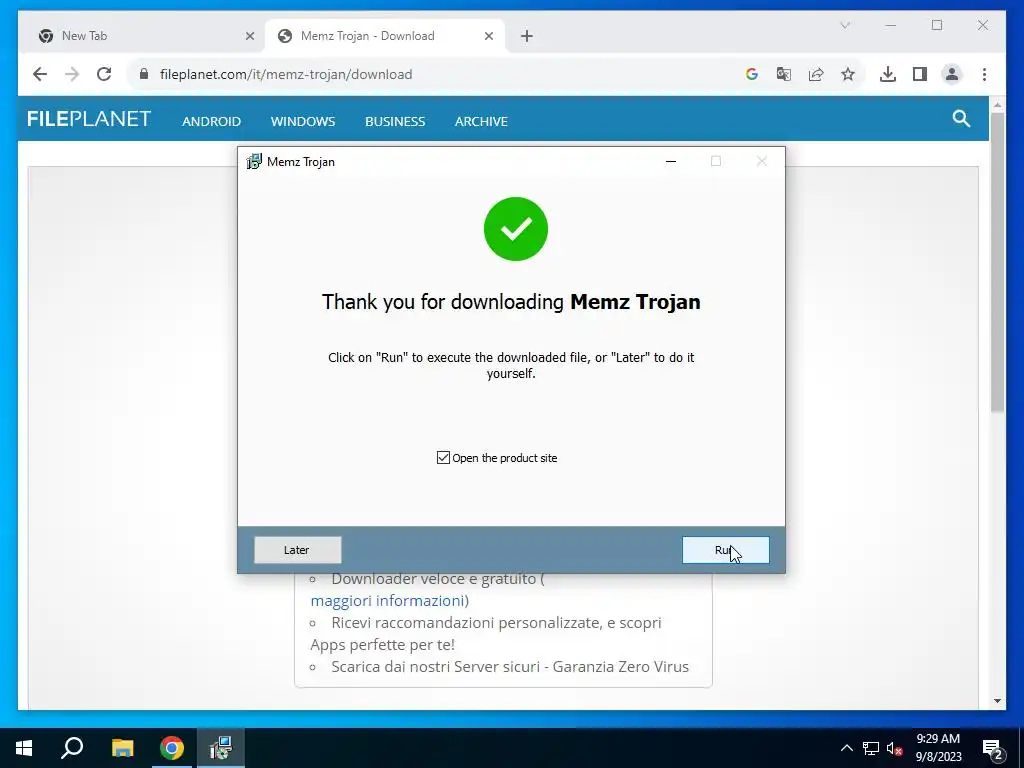Click the Run button
Screen dimensions: 1024x768
(x=726, y=550)
